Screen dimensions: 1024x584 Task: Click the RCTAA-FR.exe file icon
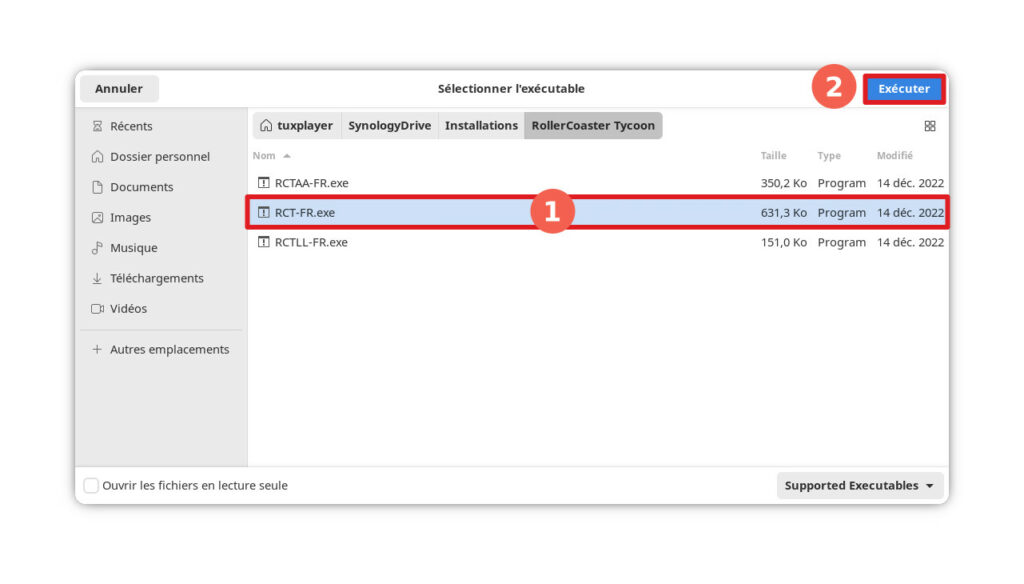pos(264,183)
